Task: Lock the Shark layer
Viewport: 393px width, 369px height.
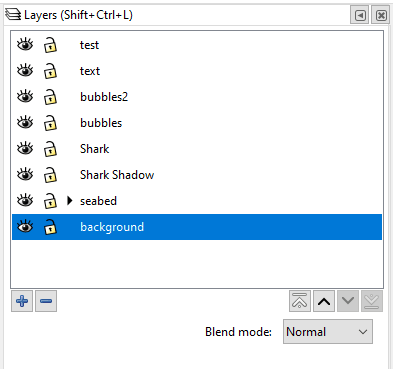Action: click(50, 149)
